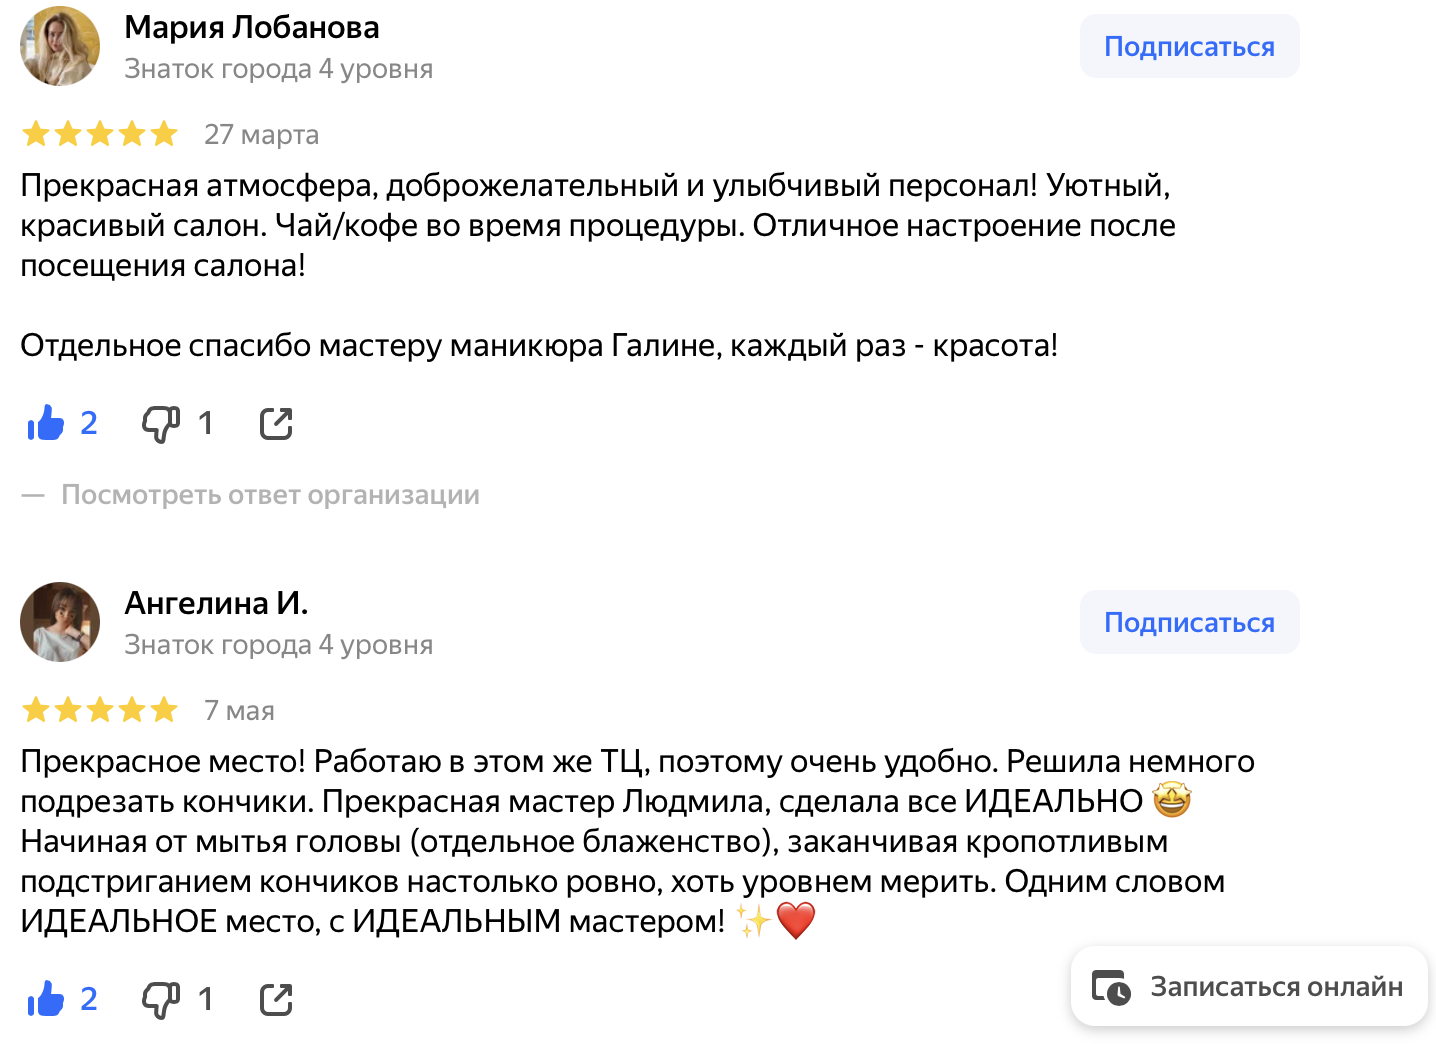1436x1044 pixels.
Task: Like Мария Лобанова's review with thumbs up
Action: tap(46, 424)
